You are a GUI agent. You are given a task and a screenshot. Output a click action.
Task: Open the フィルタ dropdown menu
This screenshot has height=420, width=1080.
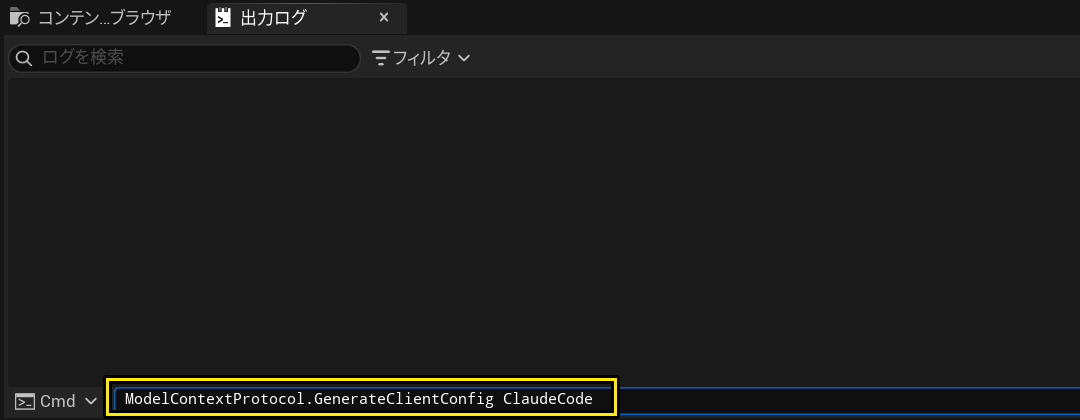[421, 59]
